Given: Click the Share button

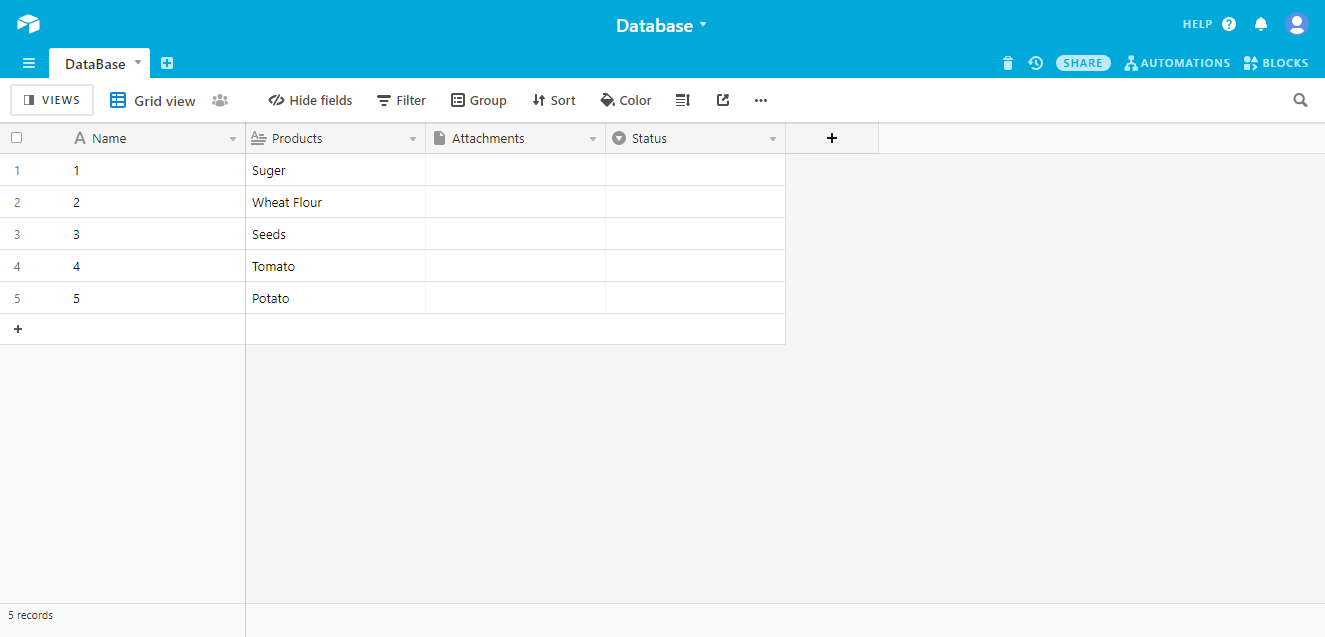Looking at the screenshot, I should click(x=1083, y=63).
